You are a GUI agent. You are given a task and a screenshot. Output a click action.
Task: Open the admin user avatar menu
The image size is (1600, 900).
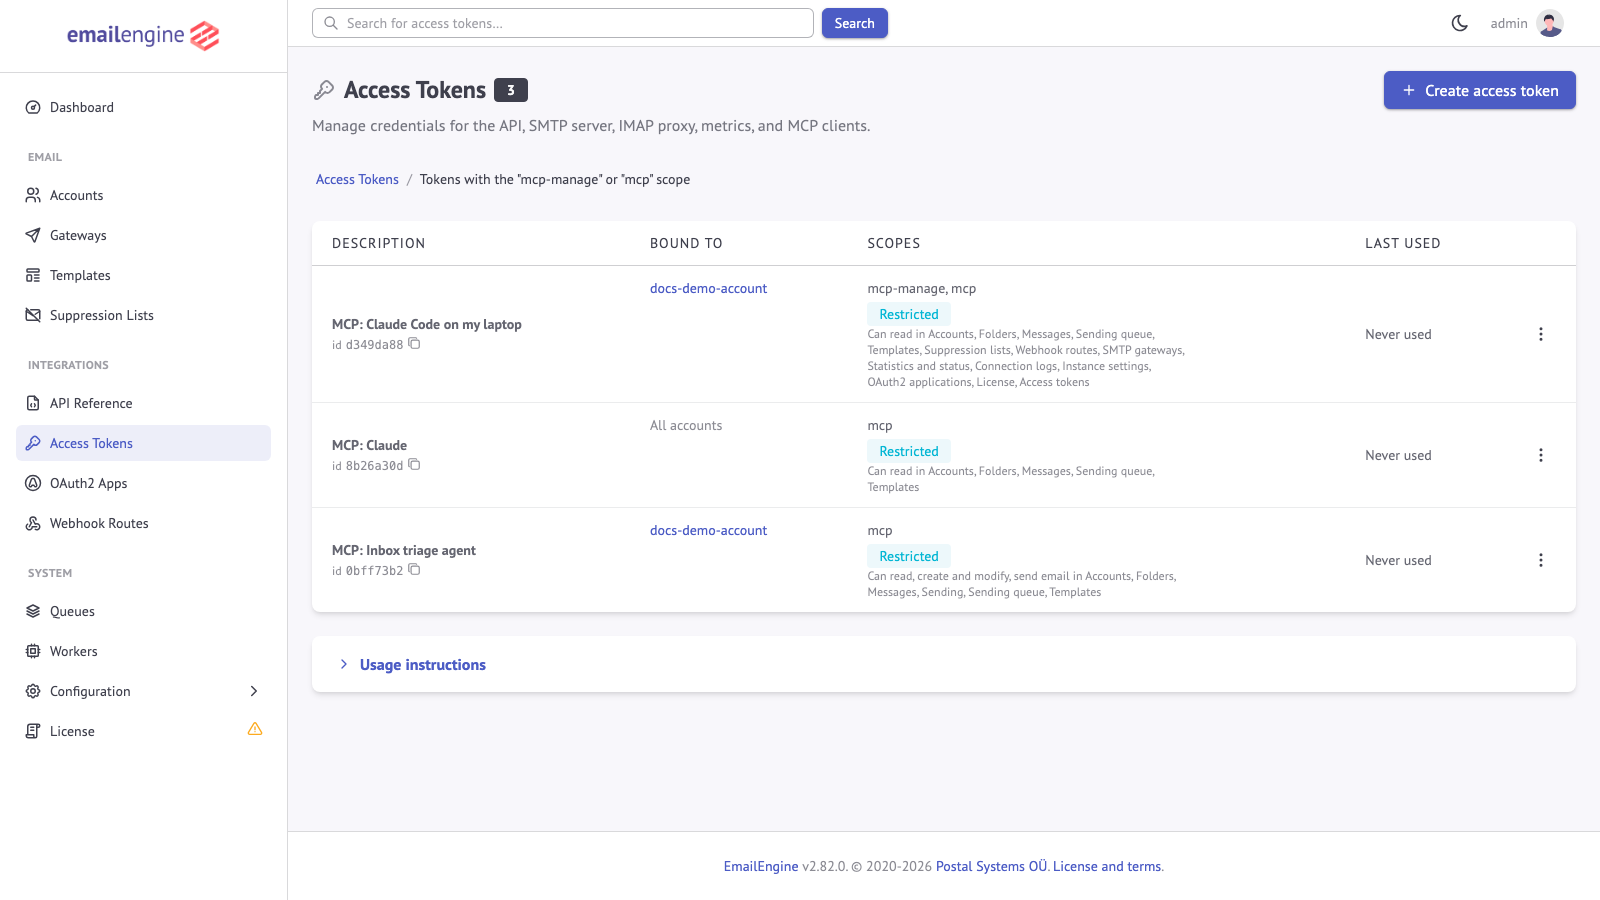[x=1550, y=23]
